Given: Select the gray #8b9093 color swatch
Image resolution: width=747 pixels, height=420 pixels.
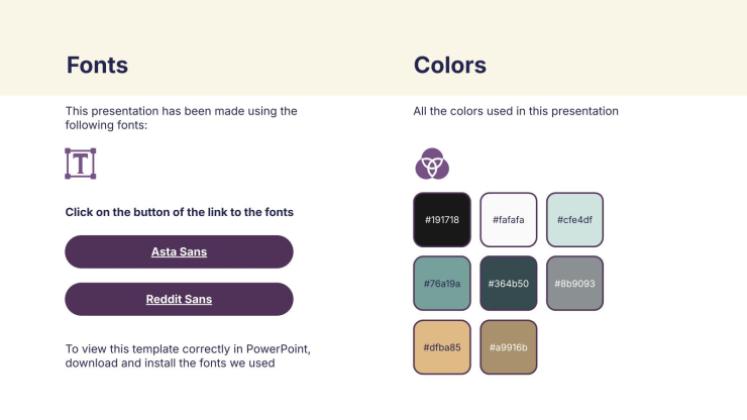Looking at the screenshot, I should pos(575,283).
